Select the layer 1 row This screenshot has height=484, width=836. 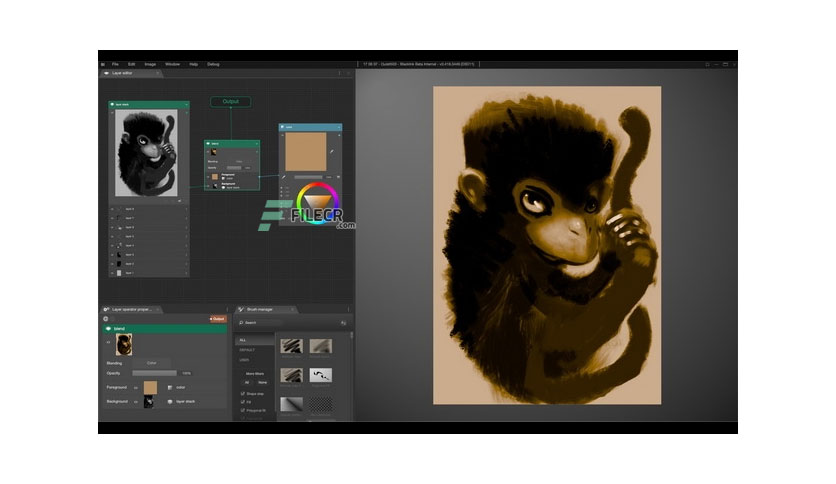point(149,273)
